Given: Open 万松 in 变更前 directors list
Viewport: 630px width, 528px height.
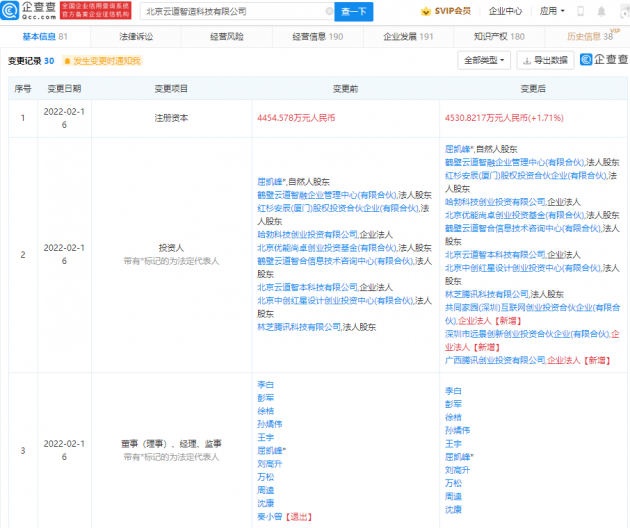Looking at the screenshot, I should (x=266, y=477).
